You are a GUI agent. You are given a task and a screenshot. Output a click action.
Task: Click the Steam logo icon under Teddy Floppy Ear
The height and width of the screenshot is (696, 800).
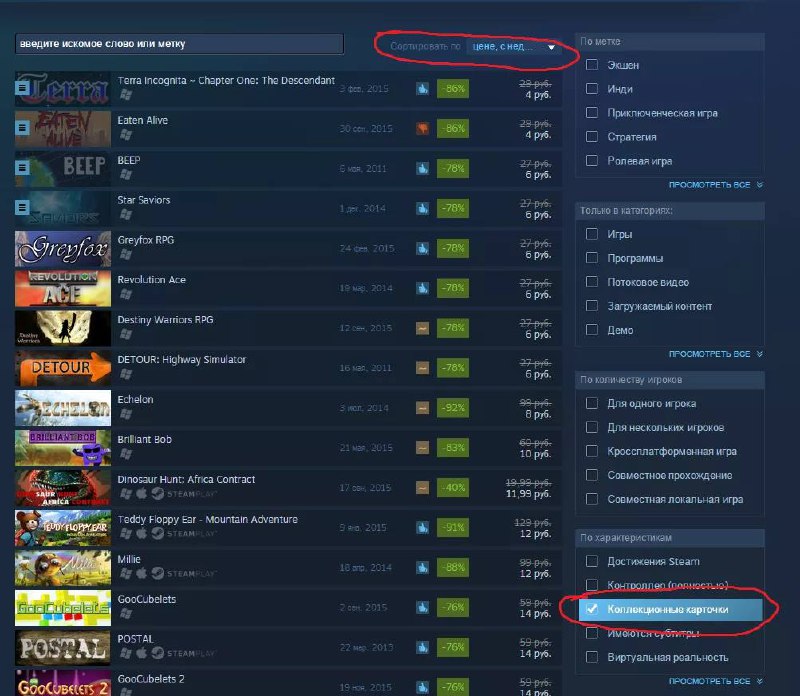(x=158, y=533)
